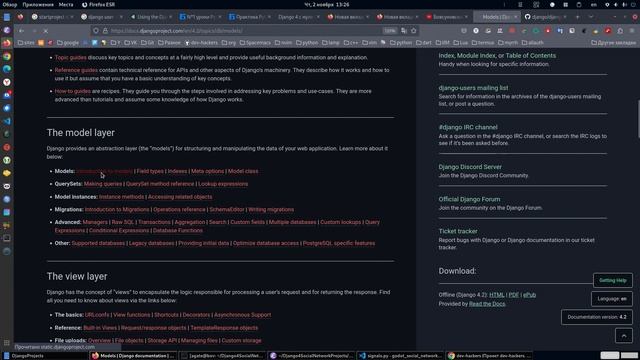The width and height of the screenshot is (640, 360).
Task: Click 'Обзор' activities in top bar
Action: (x=10, y=4)
